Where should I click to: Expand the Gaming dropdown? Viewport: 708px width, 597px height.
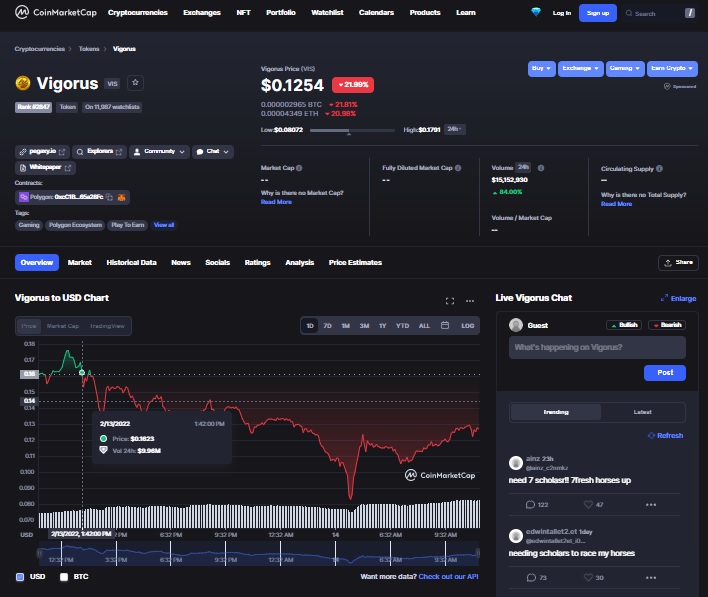tap(625, 69)
